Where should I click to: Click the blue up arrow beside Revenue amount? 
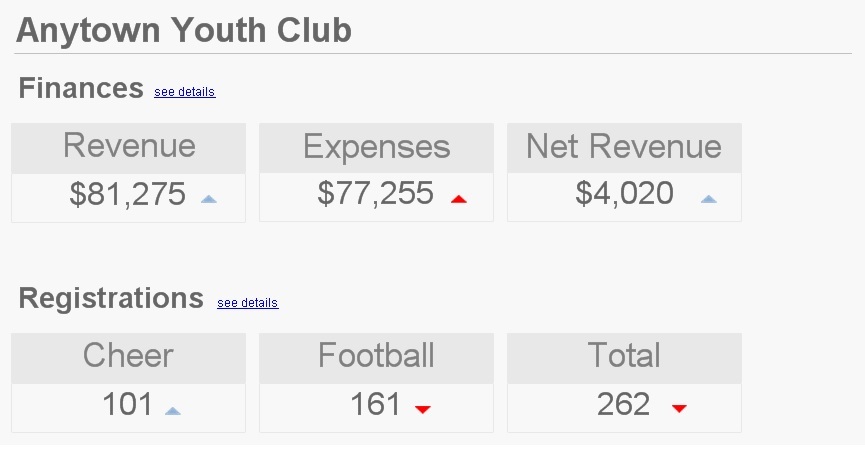(209, 199)
